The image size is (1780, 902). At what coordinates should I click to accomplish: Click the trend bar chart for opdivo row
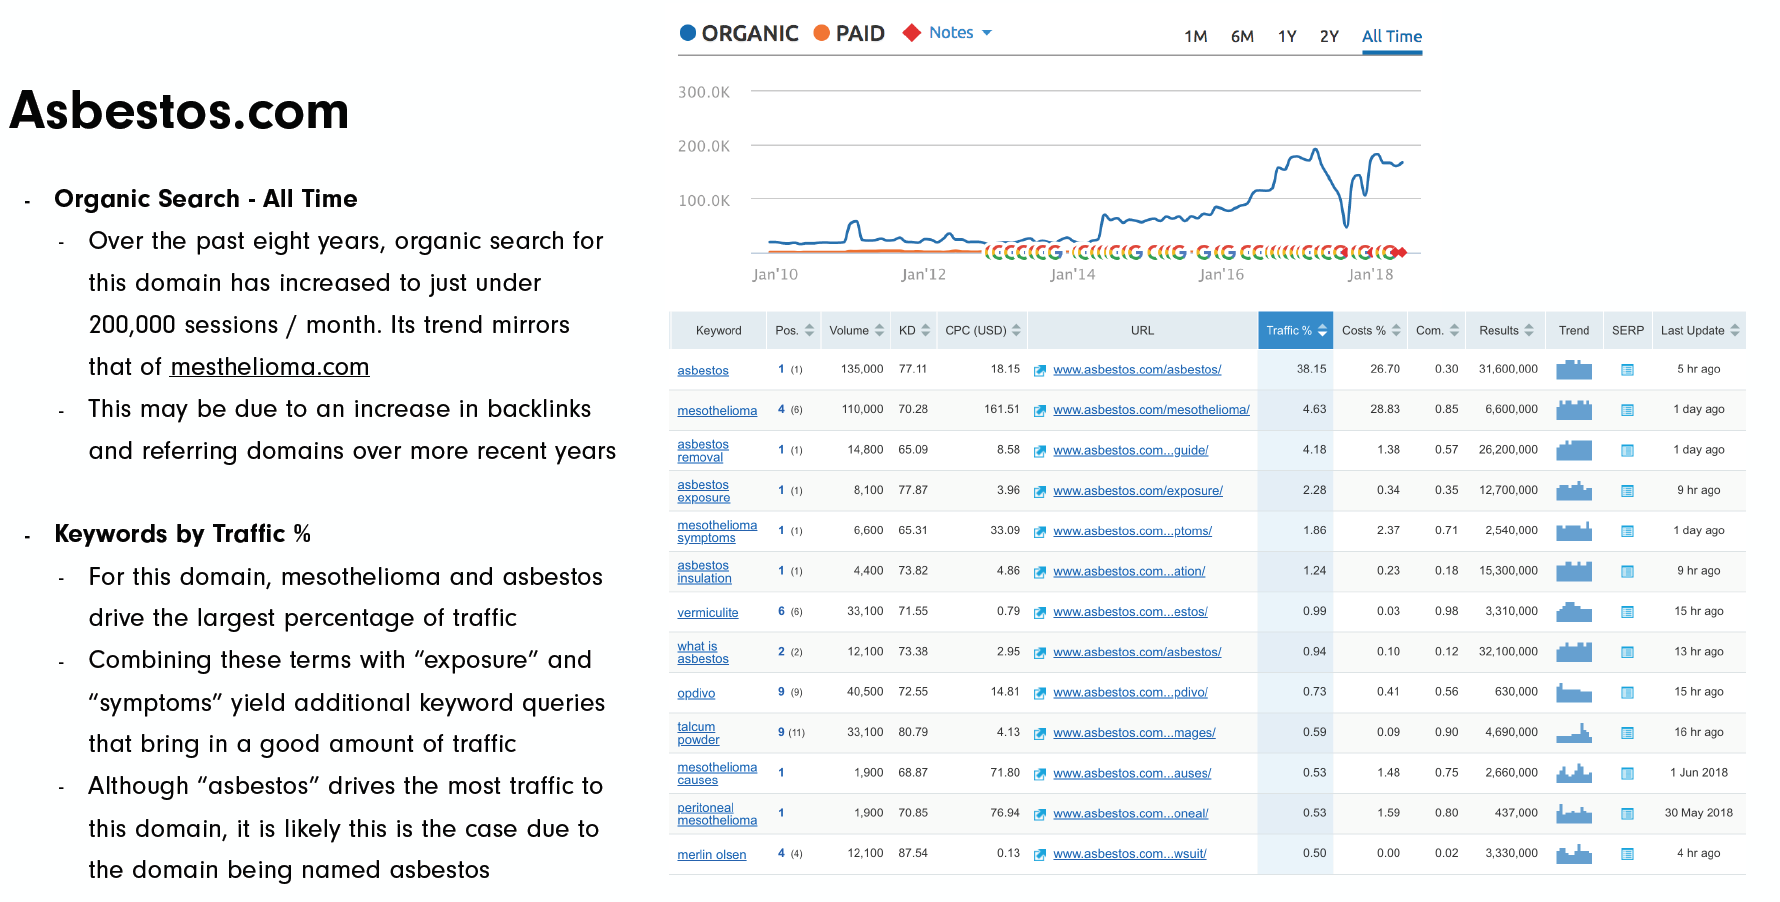point(1574,693)
